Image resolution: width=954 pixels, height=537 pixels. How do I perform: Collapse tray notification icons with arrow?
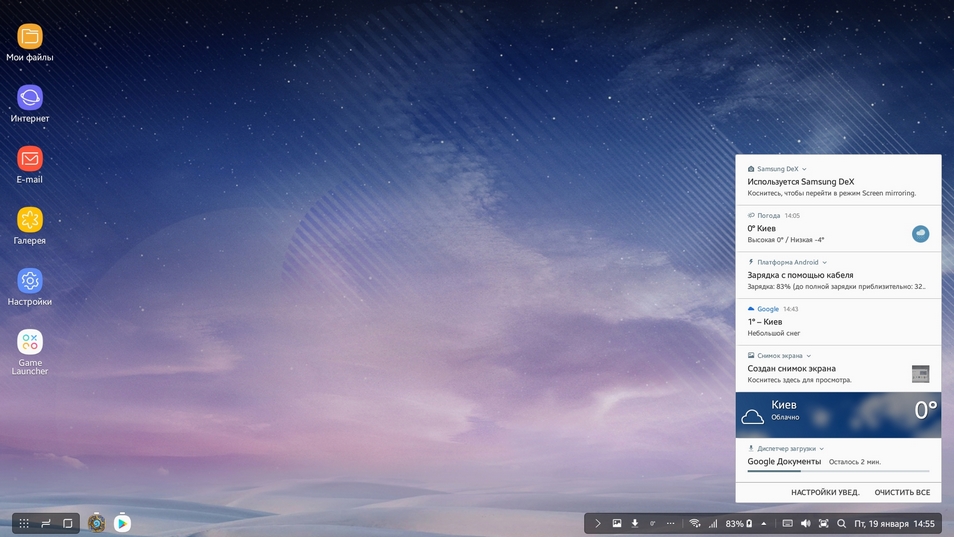tap(597, 523)
